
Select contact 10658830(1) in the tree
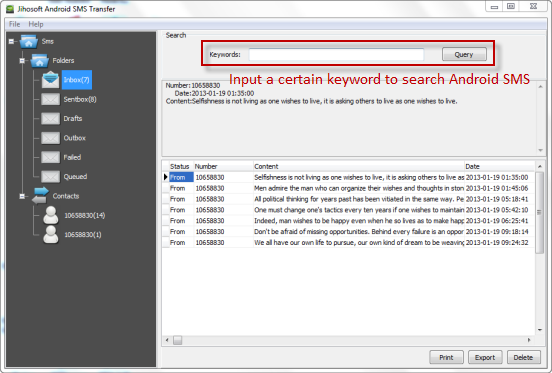(83, 235)
